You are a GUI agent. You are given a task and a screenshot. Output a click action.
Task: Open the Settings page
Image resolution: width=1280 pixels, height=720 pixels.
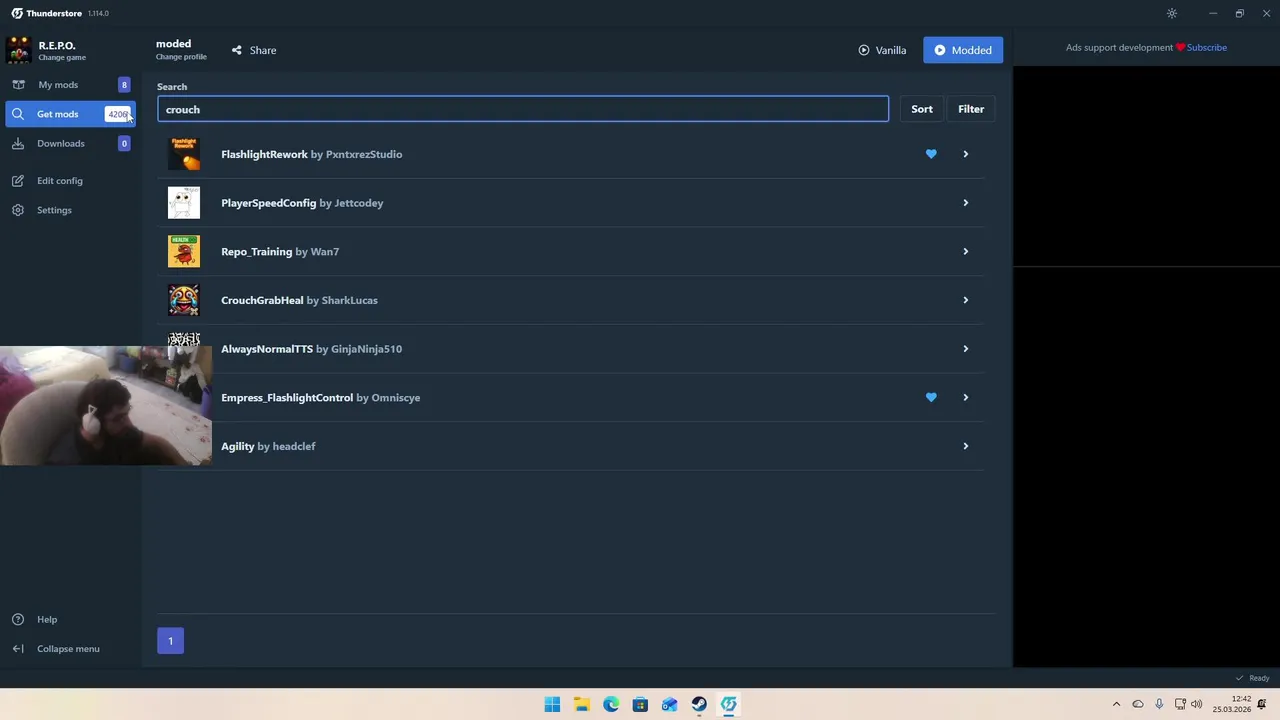pyautogui.click(x=54, y=210)
